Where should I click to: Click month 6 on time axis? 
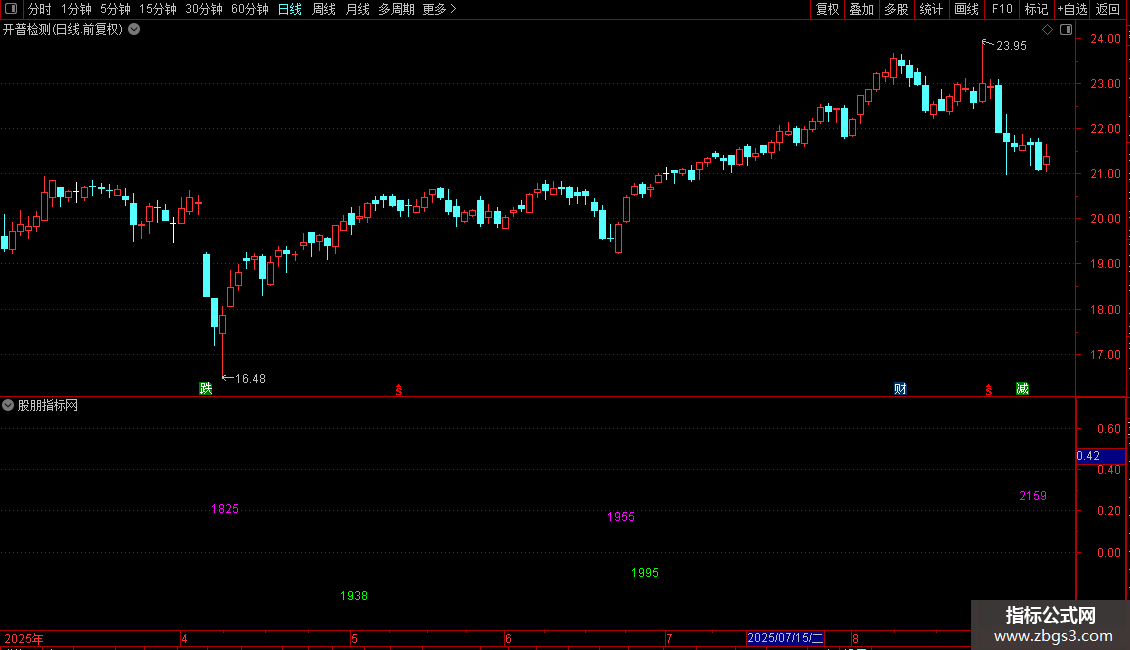[508, 638]
